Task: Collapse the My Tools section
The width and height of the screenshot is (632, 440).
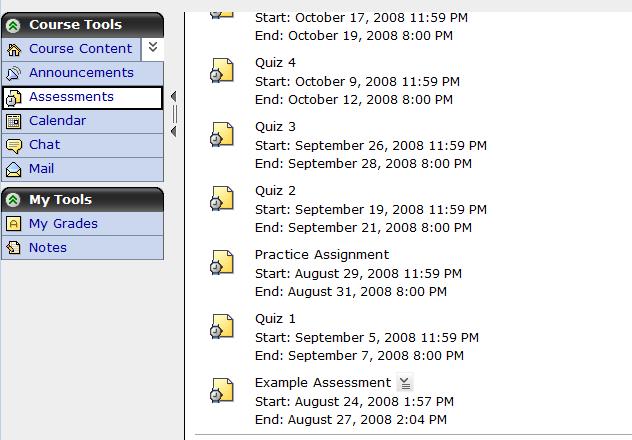Action: [x=13, y=200]
